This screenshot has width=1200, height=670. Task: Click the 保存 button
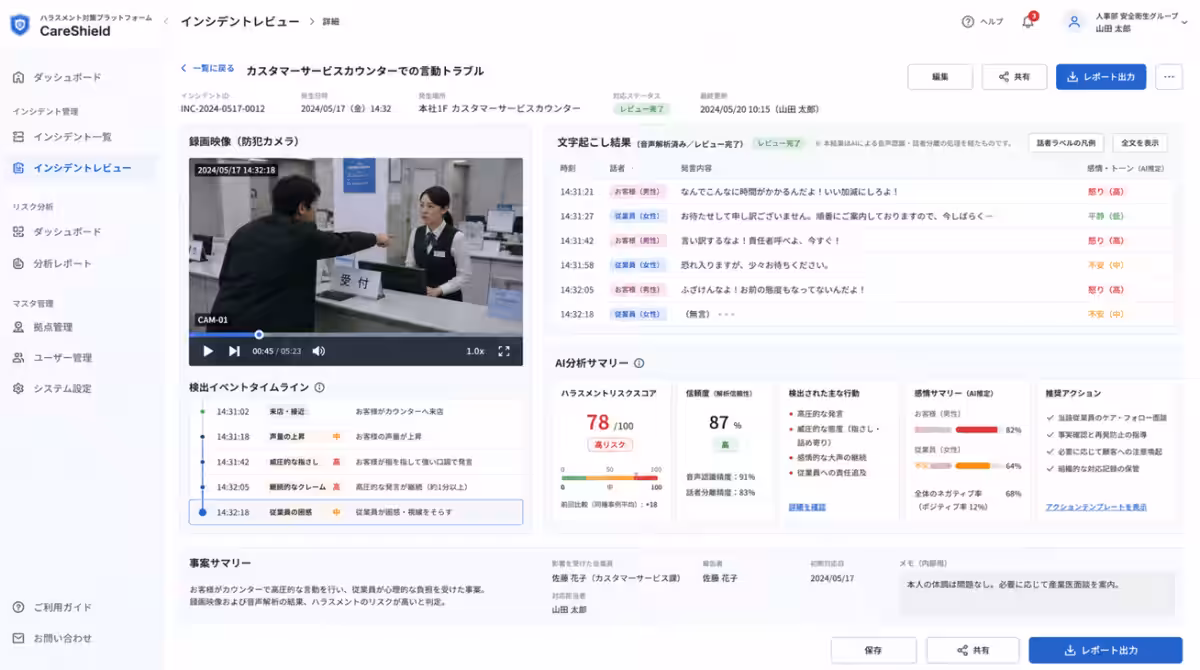click(873, 650)
